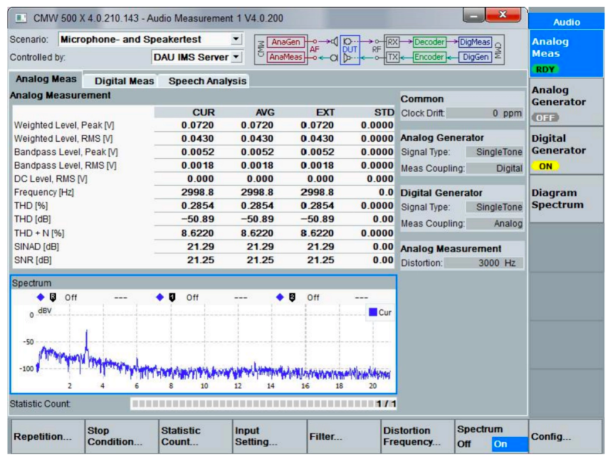Click the AVG column header

pos(265,112)
